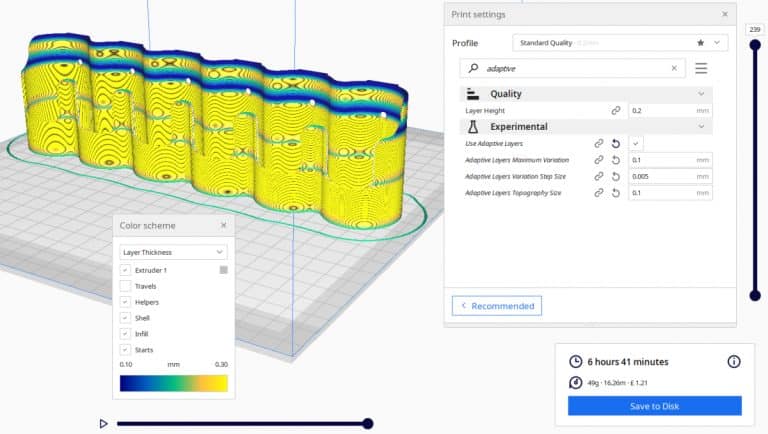This screenshot has width=768, height=434.
Task: Toggle the Infill checkbox
Action: pos(125,334)
